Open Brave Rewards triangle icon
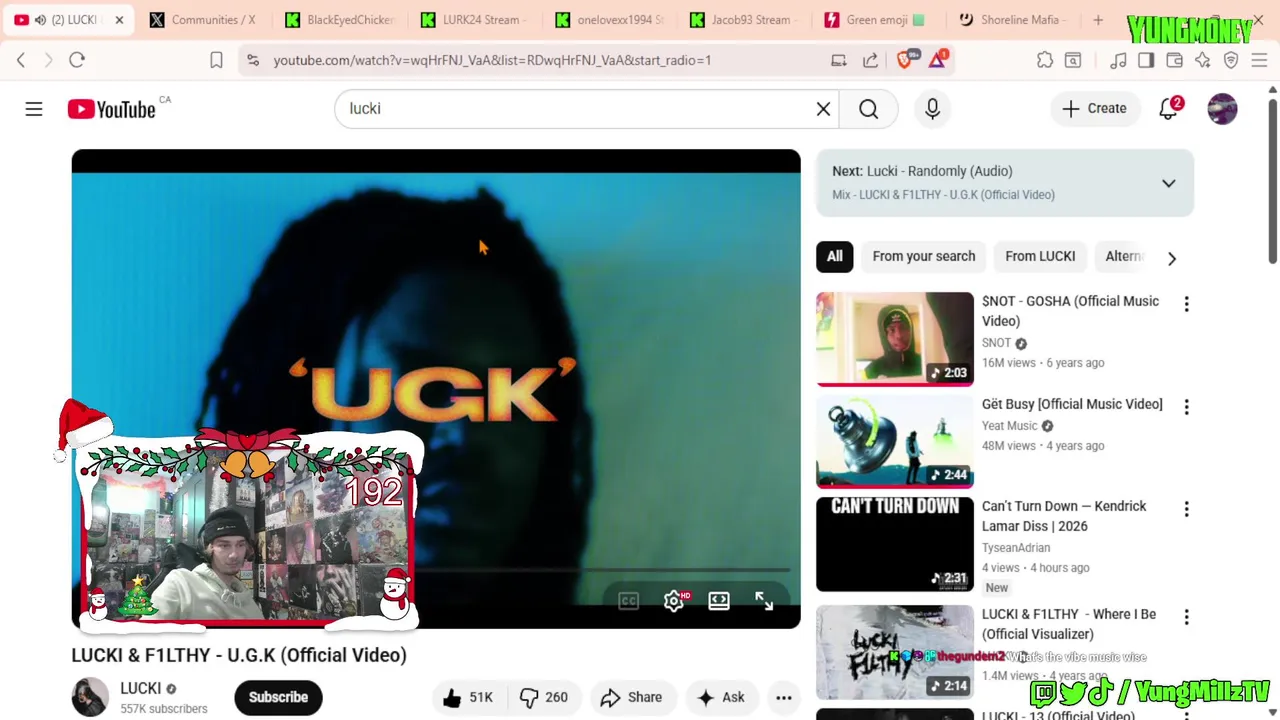The width and height of the screenshot is (1280, 720). click(937, 60)
